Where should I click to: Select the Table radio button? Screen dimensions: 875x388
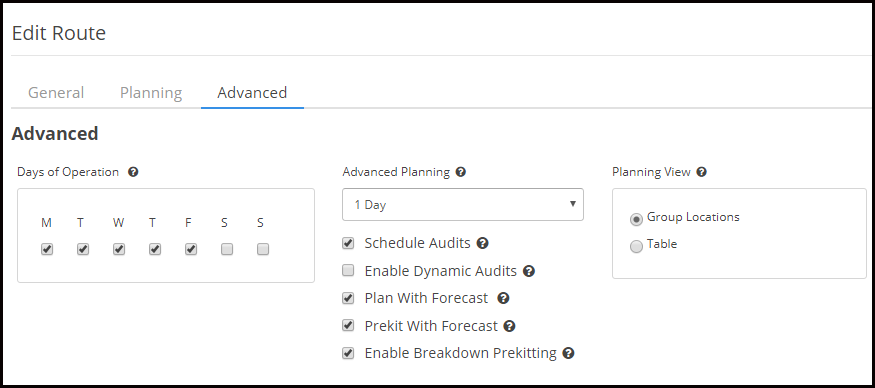(x=636, y=246)
